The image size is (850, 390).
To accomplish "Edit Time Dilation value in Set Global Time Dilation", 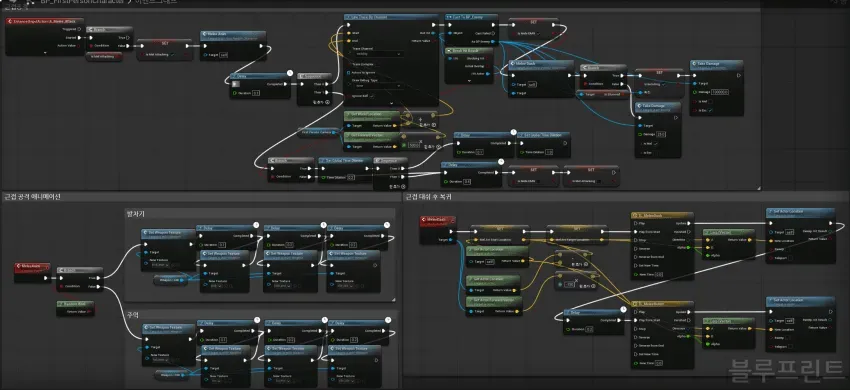I will [351, 177].
